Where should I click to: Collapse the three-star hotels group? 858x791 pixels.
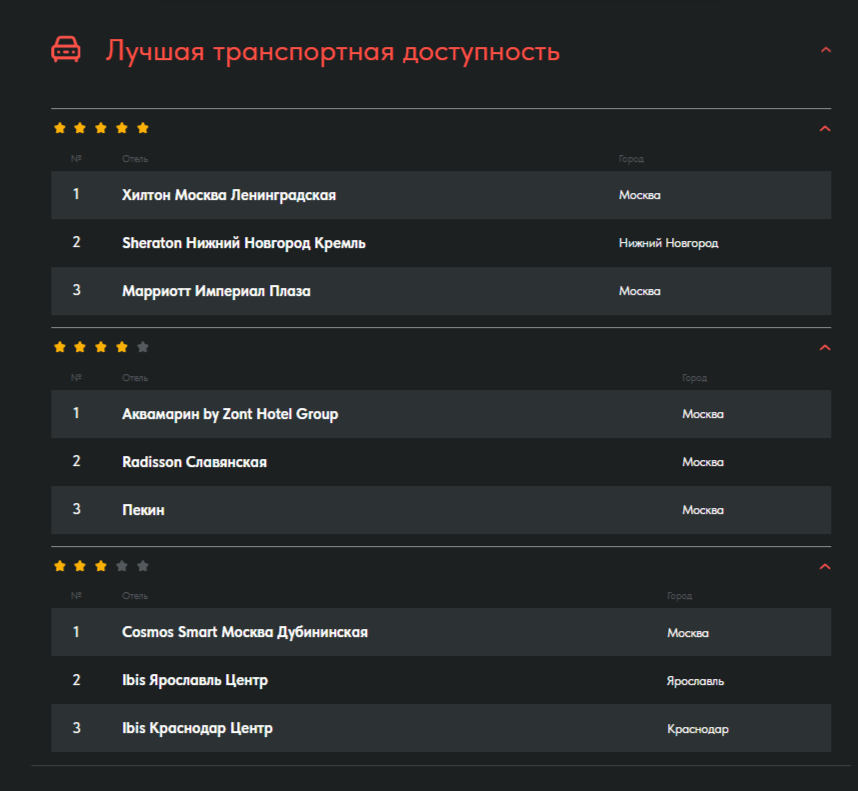[825, 566]
